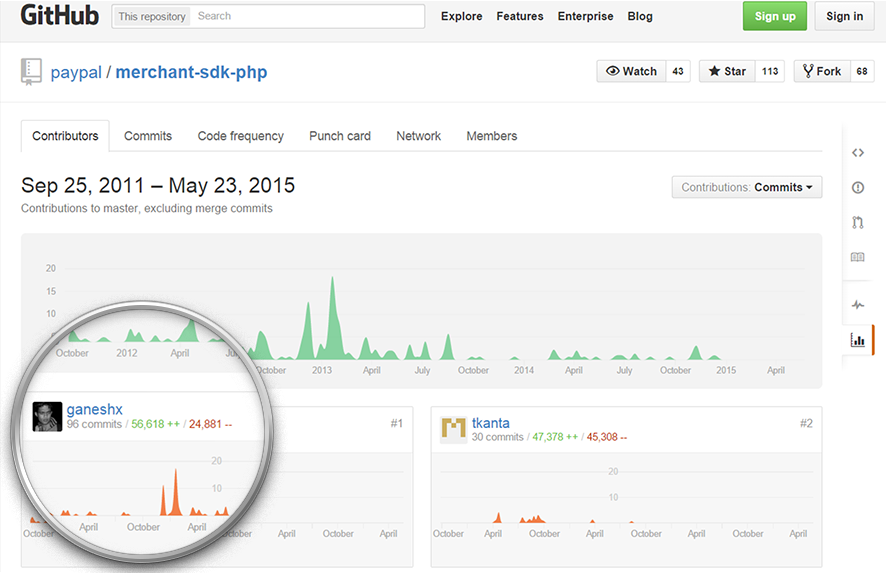Image resolution: width=886 pixels, height=573 pixels.
Task: Open ganeshx contributor profile link
Action: click(x=94, y=409)
